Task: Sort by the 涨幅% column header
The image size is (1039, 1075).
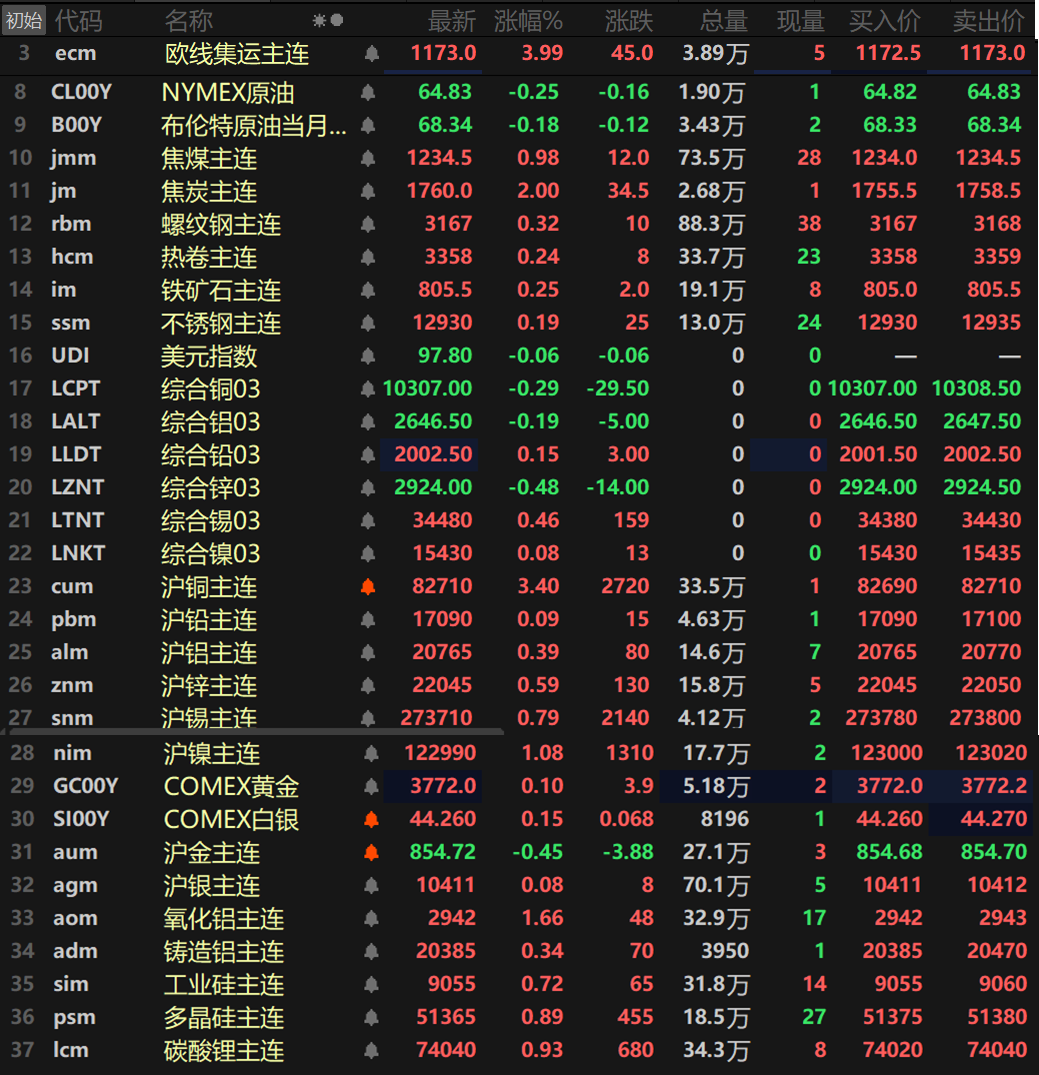Action: click(528, 20)
